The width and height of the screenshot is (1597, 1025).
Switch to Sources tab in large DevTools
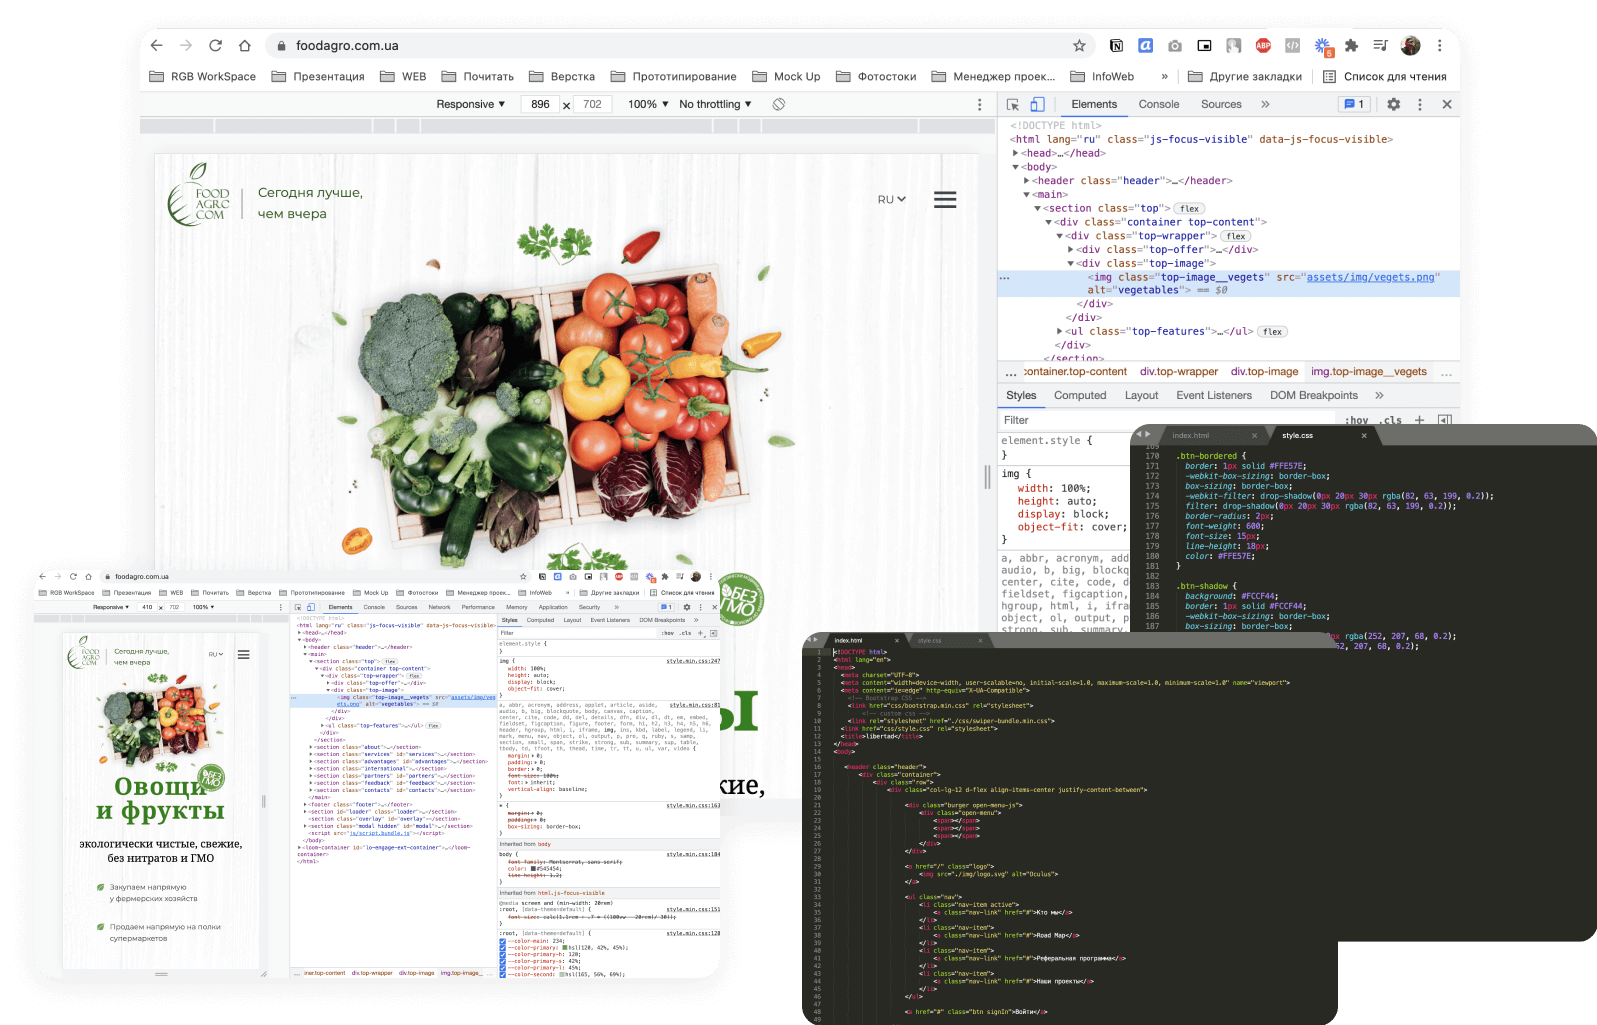point(1221,104)
